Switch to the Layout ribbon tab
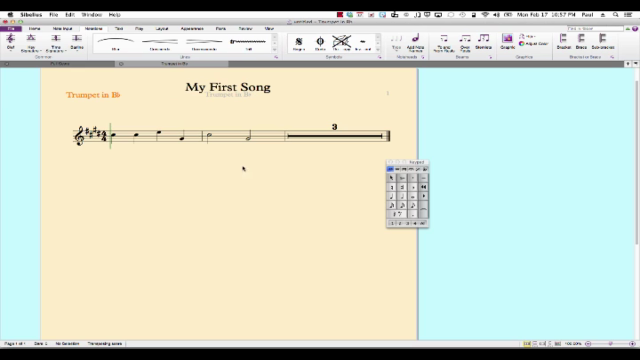Image resolution: width=640 pixels, height=360 pixels. click(162, 29)
